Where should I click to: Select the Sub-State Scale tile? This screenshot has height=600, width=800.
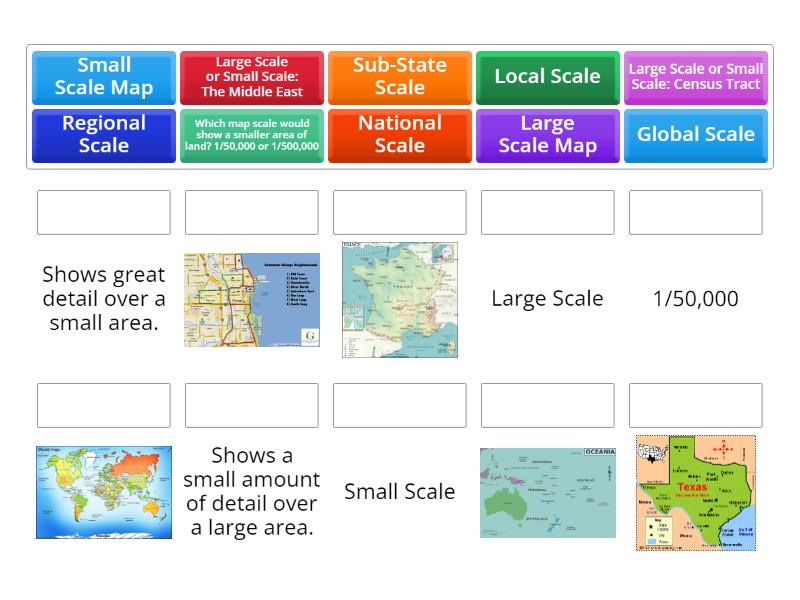pyautogui.click(x=399, y=78)
